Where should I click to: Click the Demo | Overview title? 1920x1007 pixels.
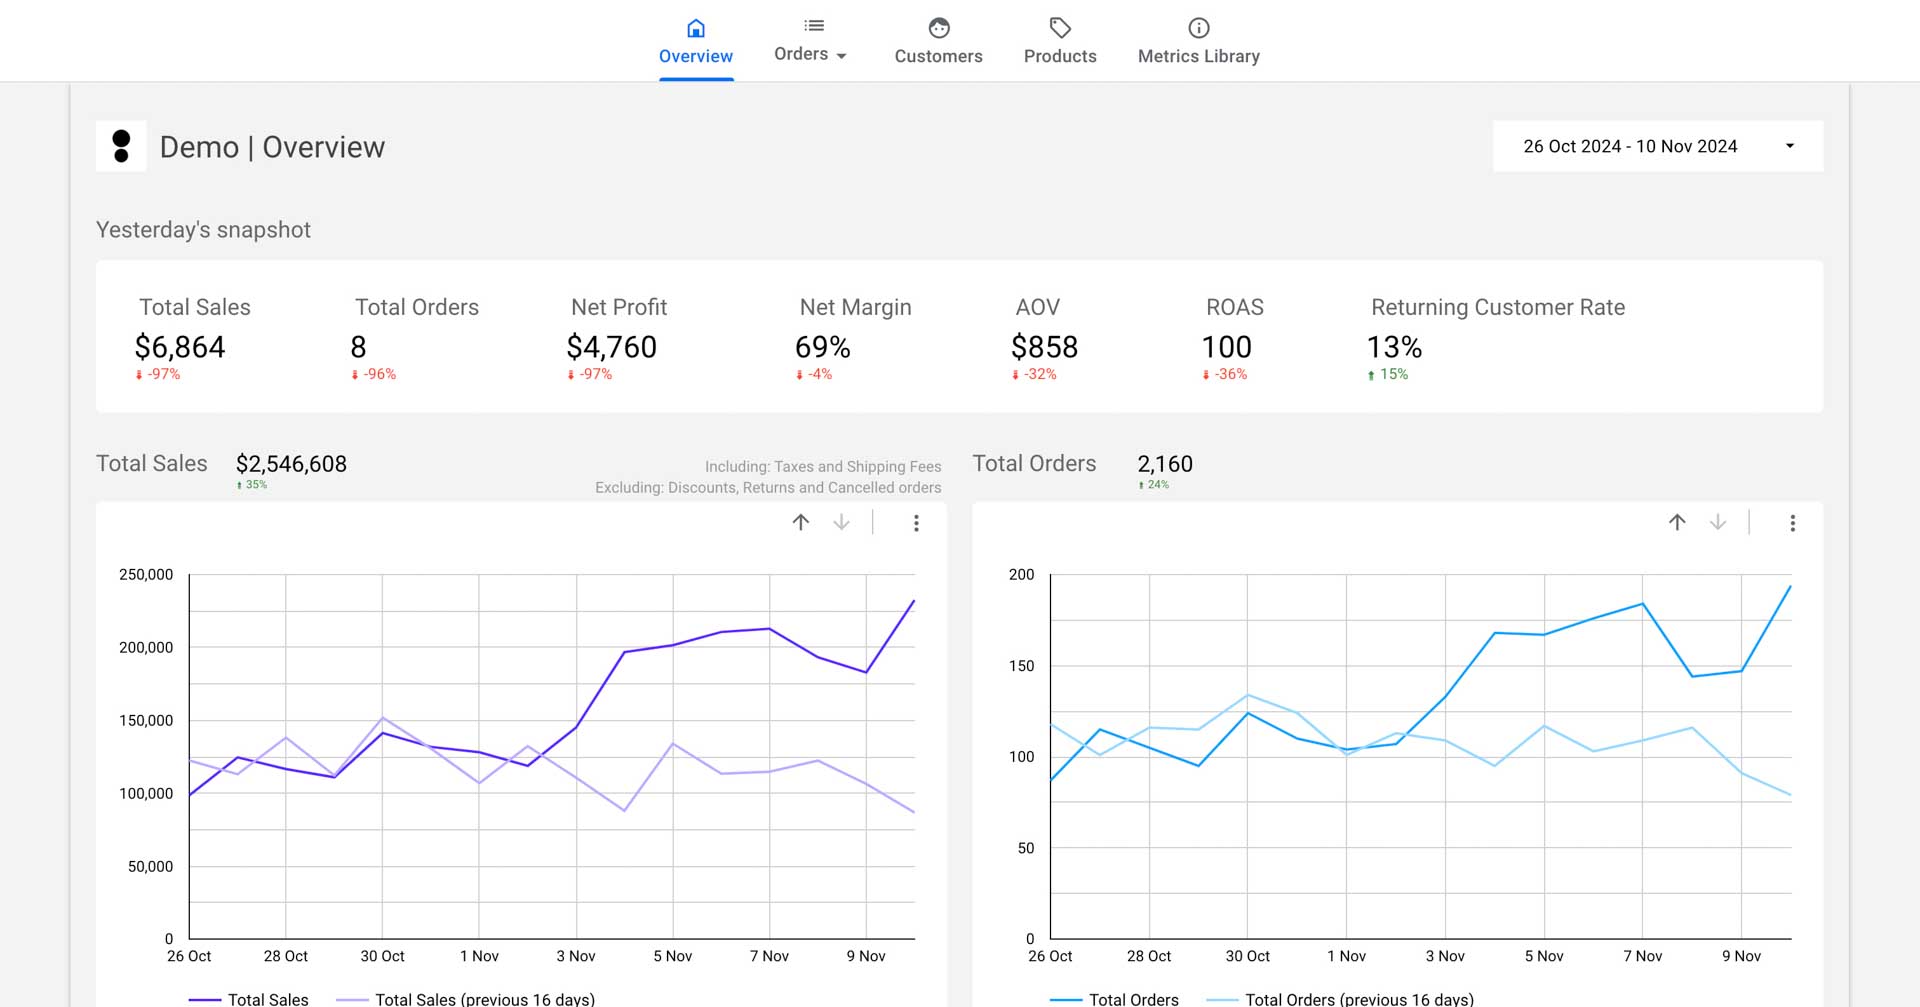tap(272, 147)
